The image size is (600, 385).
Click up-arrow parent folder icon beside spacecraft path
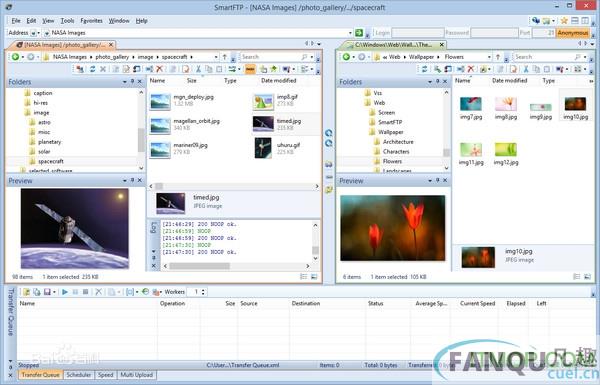tap(225, 57)
